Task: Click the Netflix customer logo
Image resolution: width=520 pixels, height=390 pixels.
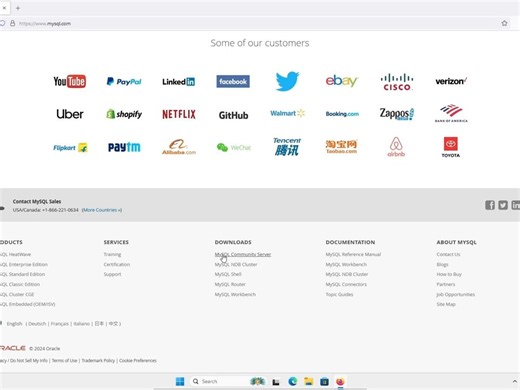Action: (179, 114)
